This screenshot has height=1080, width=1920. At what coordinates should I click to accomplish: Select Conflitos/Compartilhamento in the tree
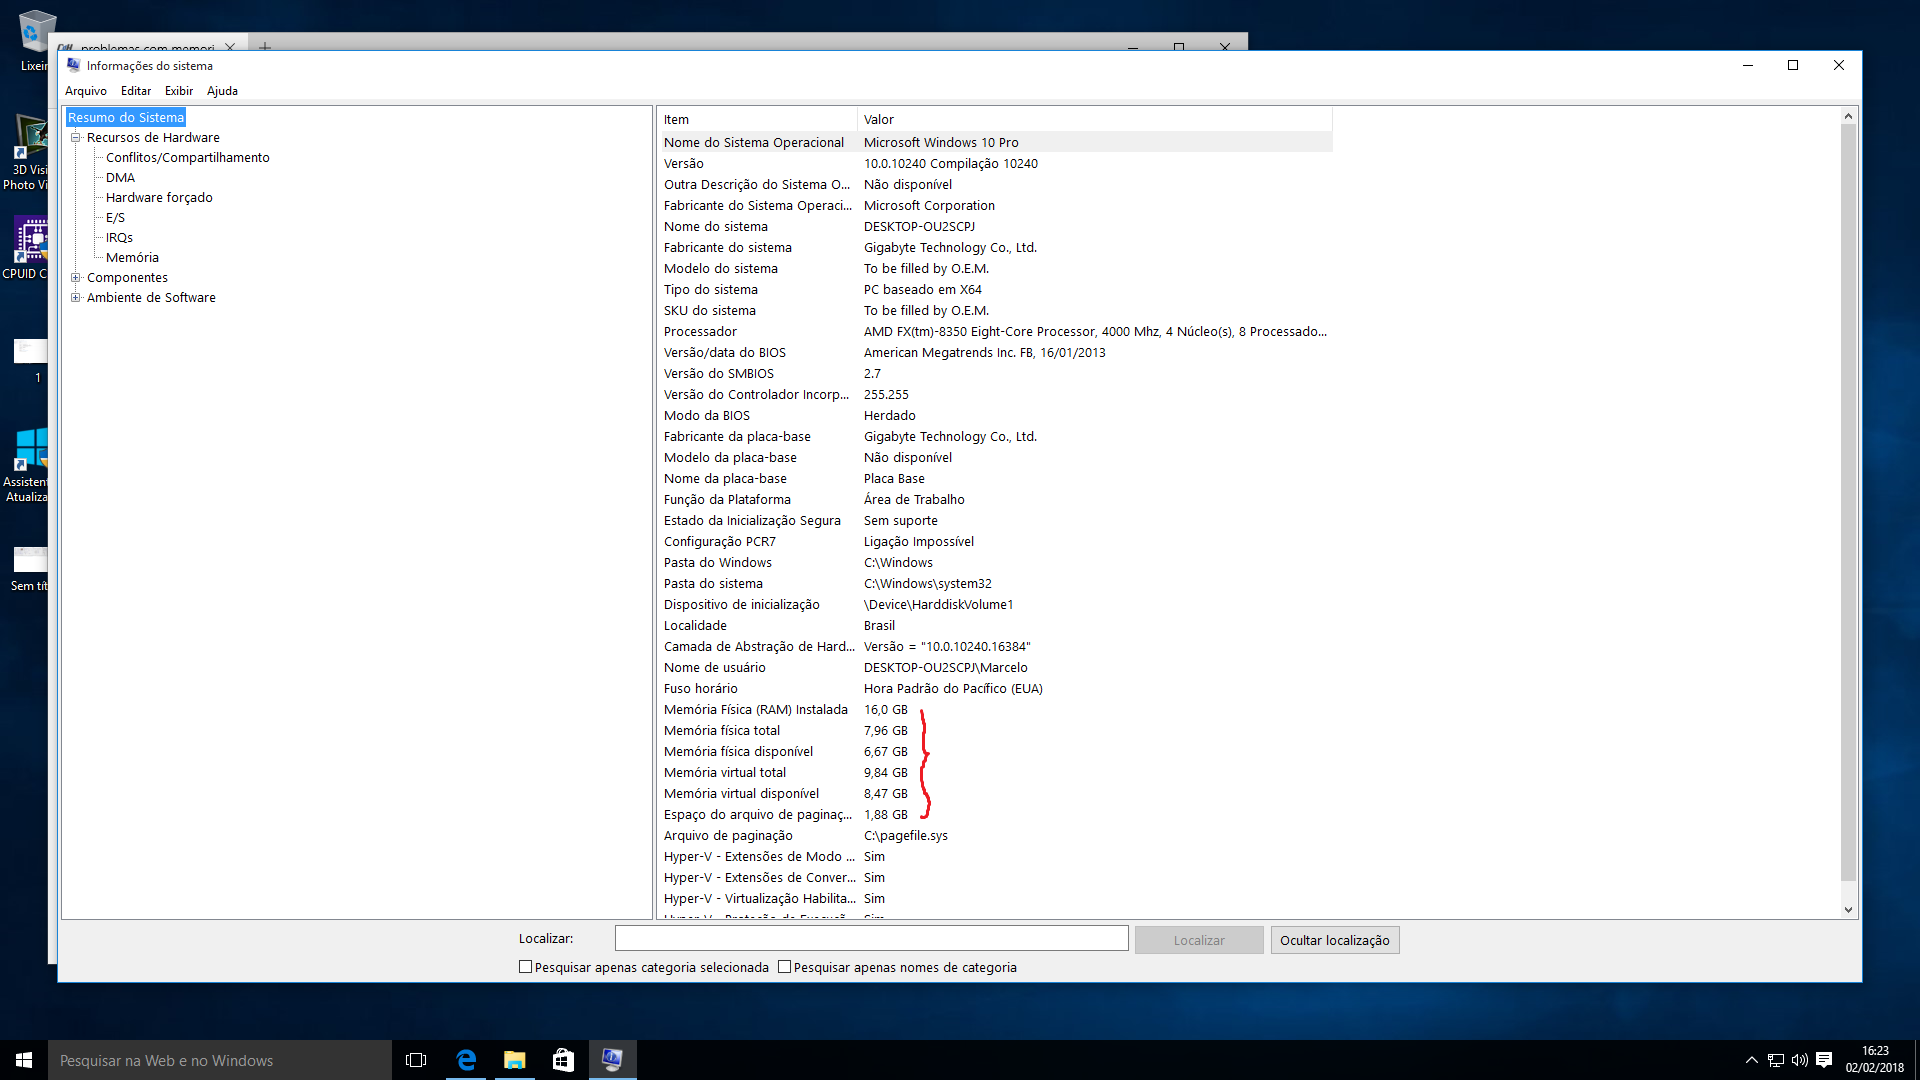pyautogui.click(x=188, y=158)
